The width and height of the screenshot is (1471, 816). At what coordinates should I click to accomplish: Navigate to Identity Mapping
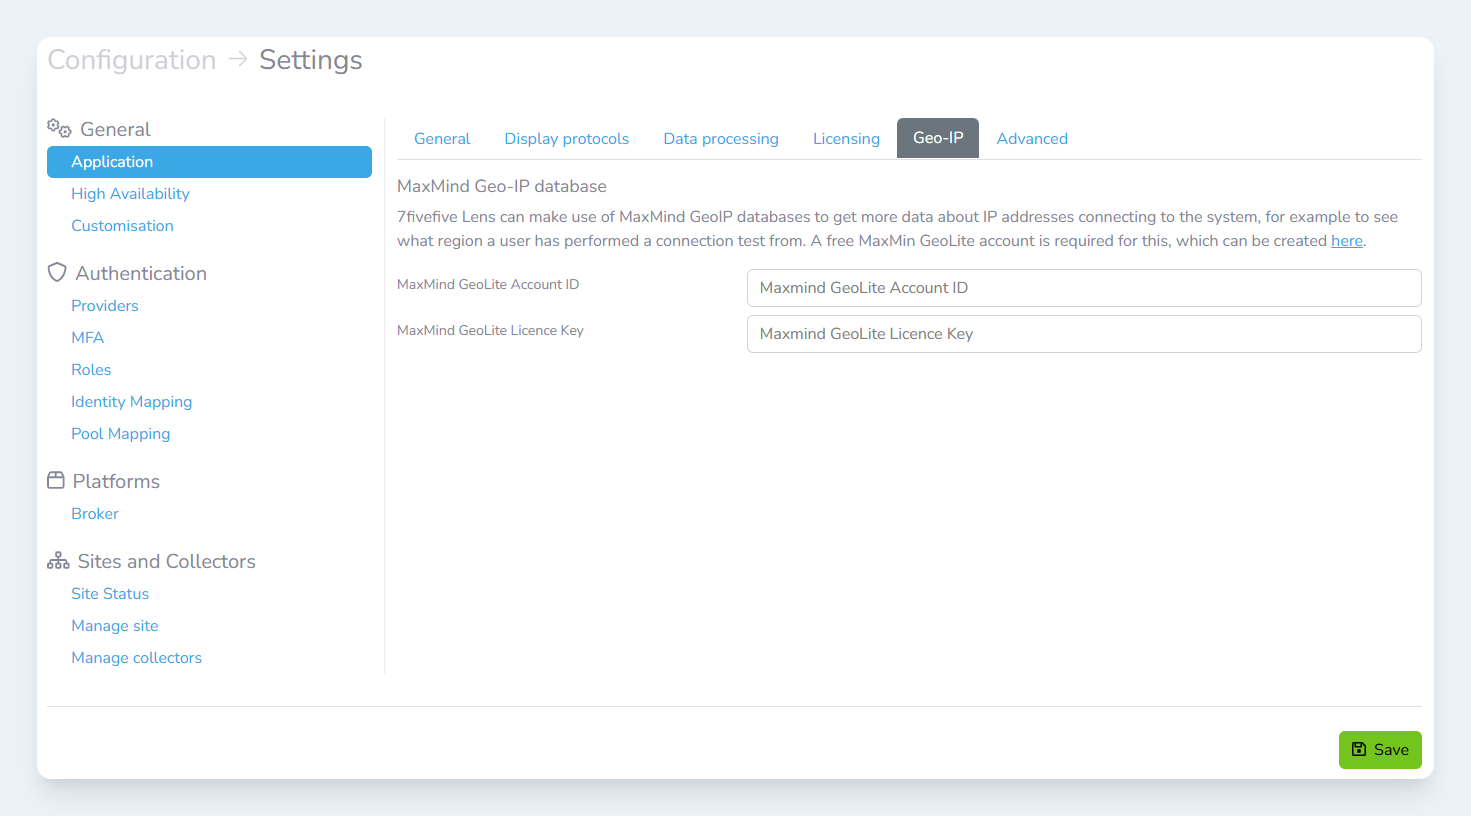pyautogui.click(x=131, y=402)
